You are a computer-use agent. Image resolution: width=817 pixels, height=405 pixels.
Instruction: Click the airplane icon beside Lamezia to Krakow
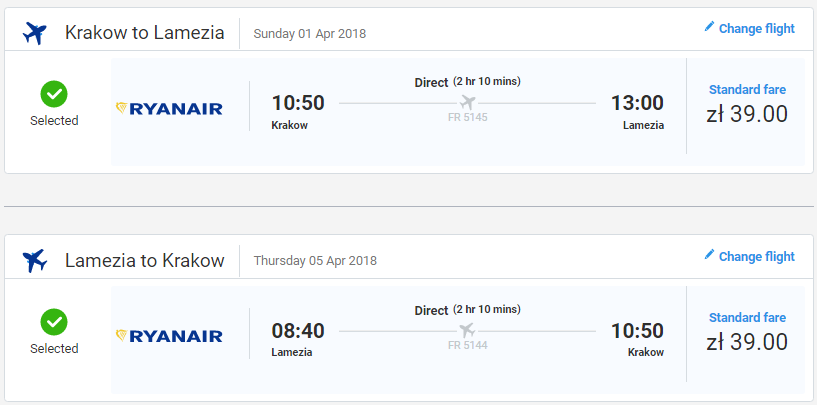click(35, 261)
